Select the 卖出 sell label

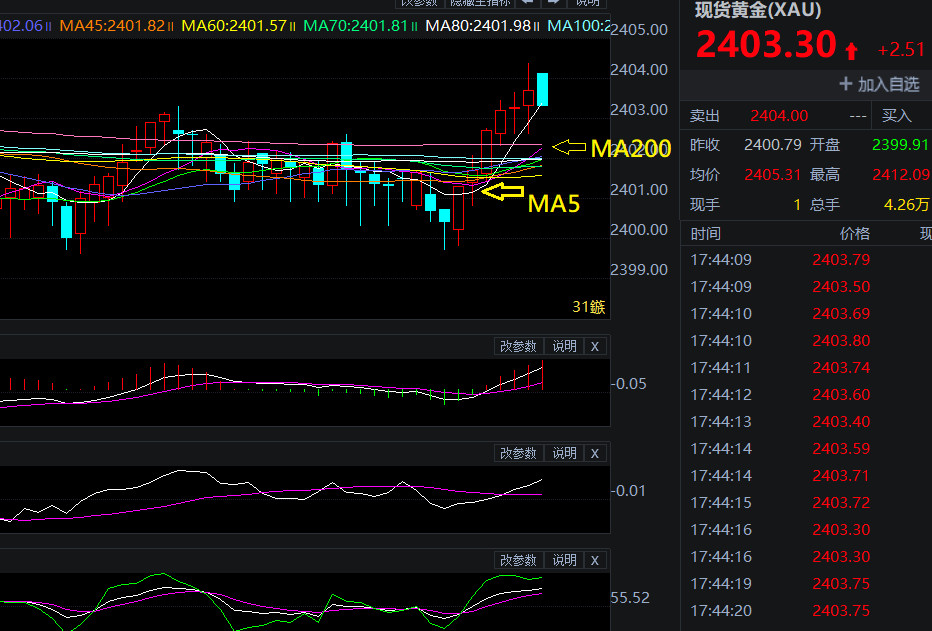[x=705, y=116]
